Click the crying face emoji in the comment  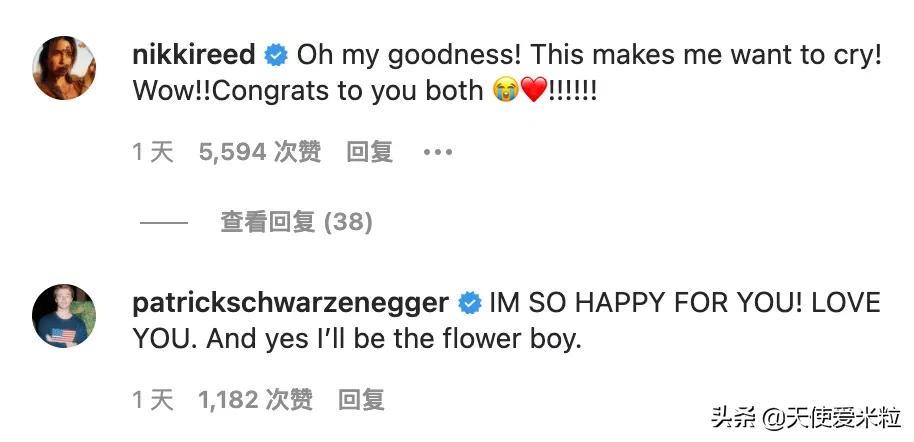[504, 90]
